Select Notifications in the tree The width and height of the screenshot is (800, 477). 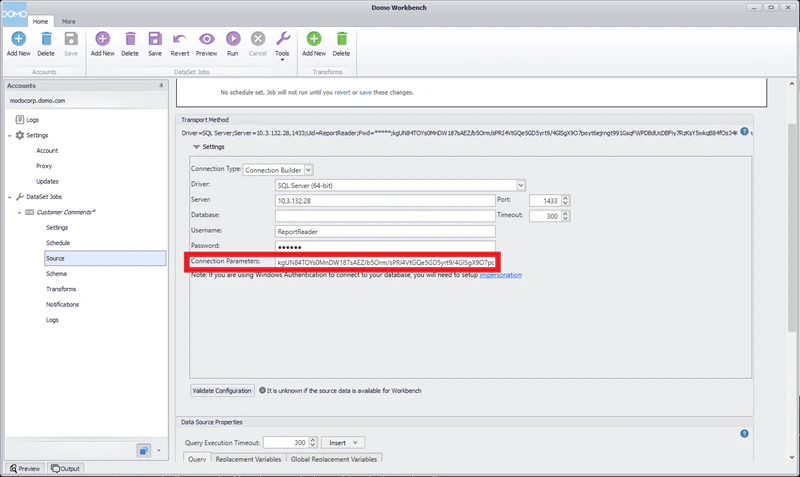(62, 304)
